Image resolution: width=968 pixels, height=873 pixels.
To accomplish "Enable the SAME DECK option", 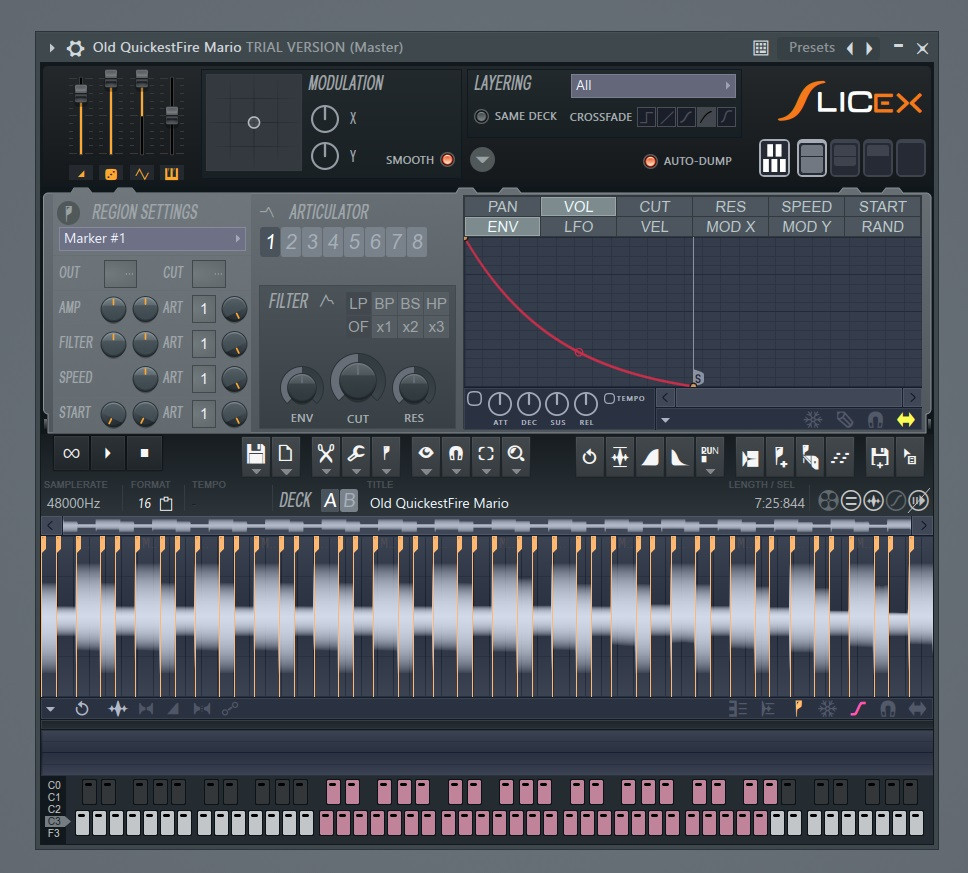I will pos(481,116).
